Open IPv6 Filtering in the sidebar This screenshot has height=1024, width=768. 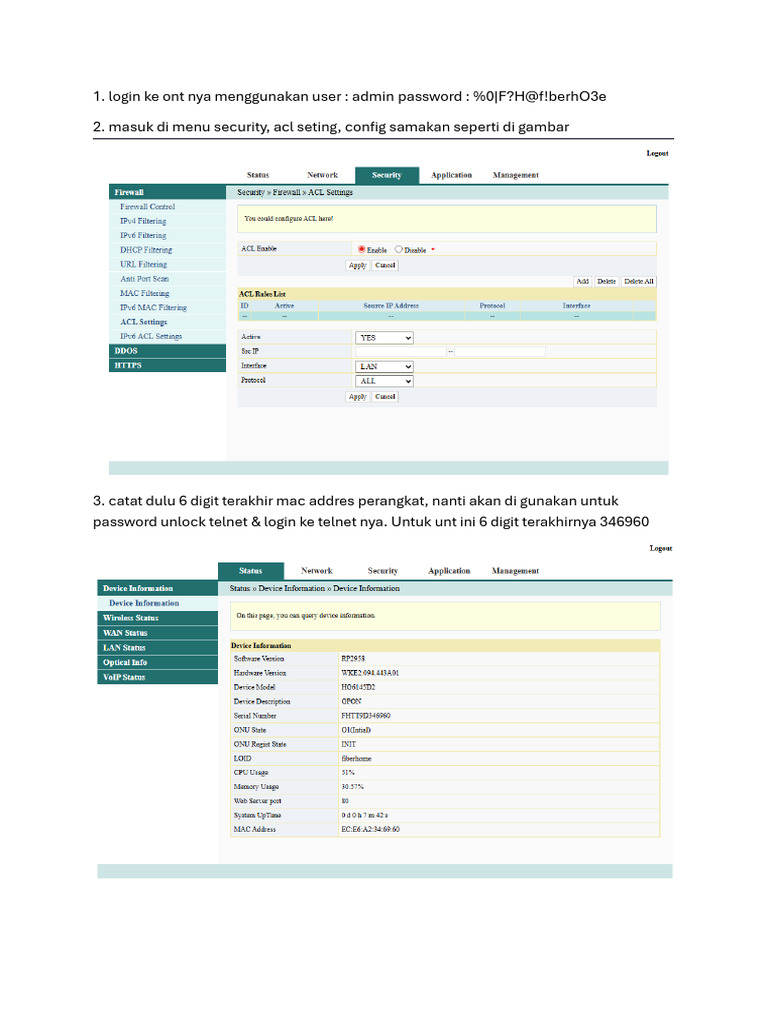pyautogui.click(x=143, y=235)
